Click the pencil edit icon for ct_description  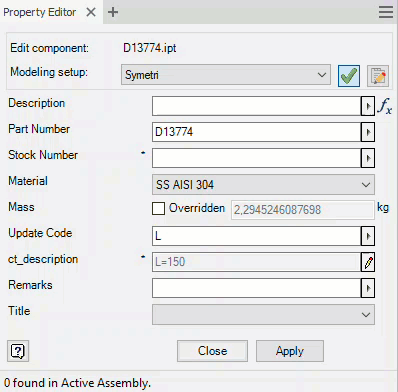368,262
